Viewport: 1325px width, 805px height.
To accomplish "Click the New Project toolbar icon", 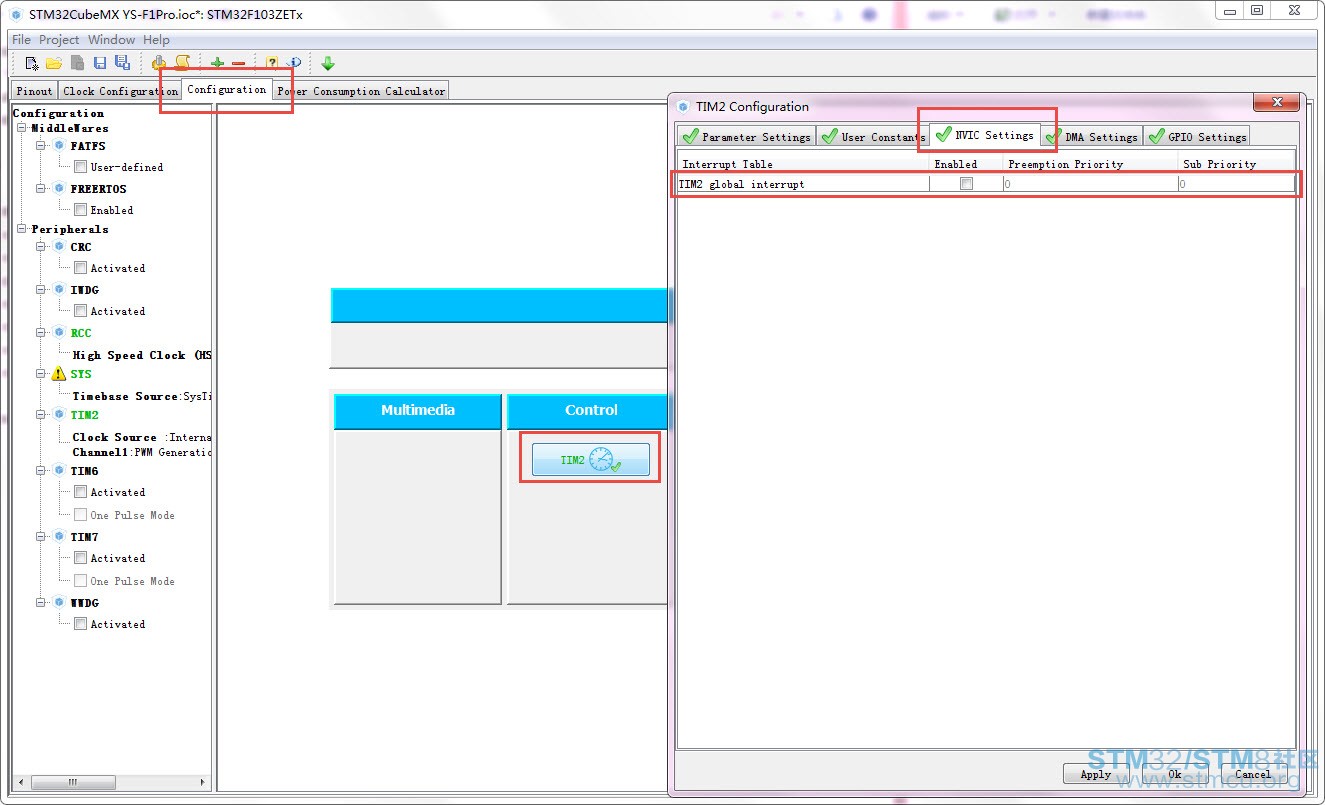I will (x=32, y=63).
